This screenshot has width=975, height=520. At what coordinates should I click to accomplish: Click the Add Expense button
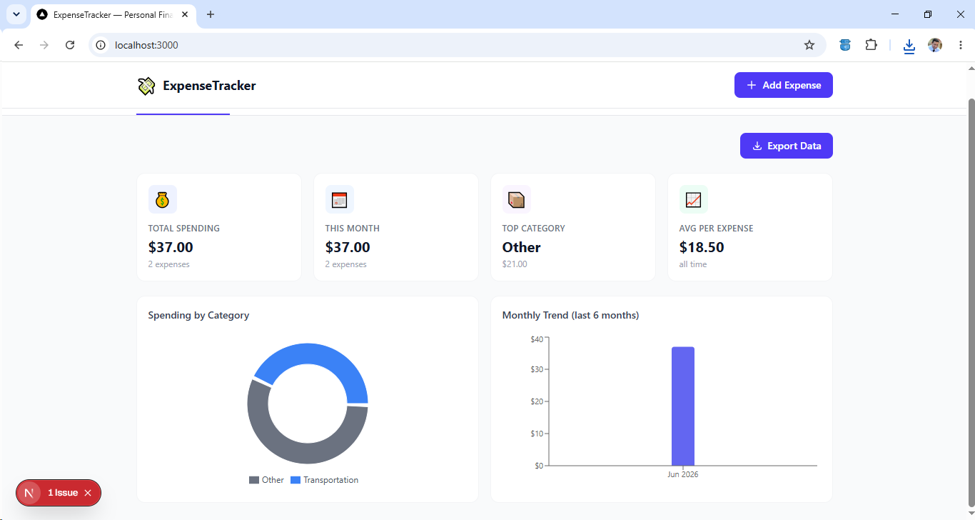tap(783, 85)
